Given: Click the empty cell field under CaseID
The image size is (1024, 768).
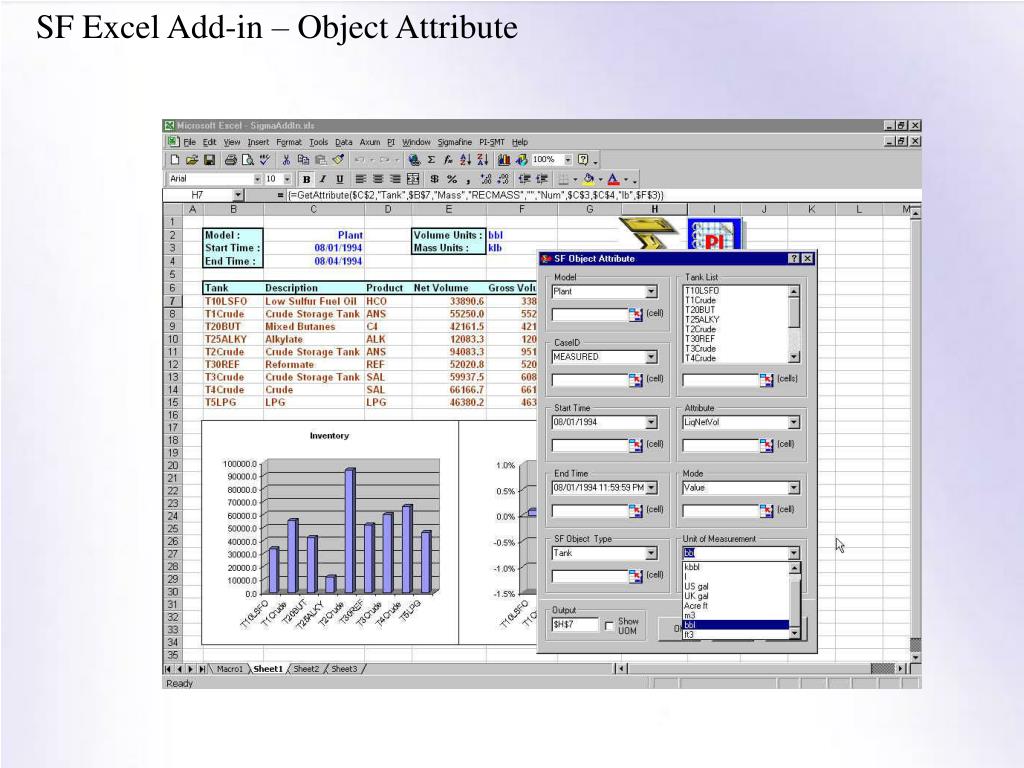Looking at the screenshot, I should (590, 380).
